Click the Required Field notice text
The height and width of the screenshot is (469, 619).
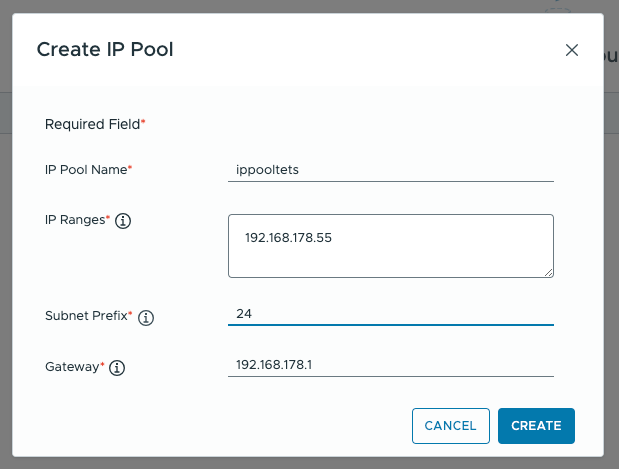point(95,124)
